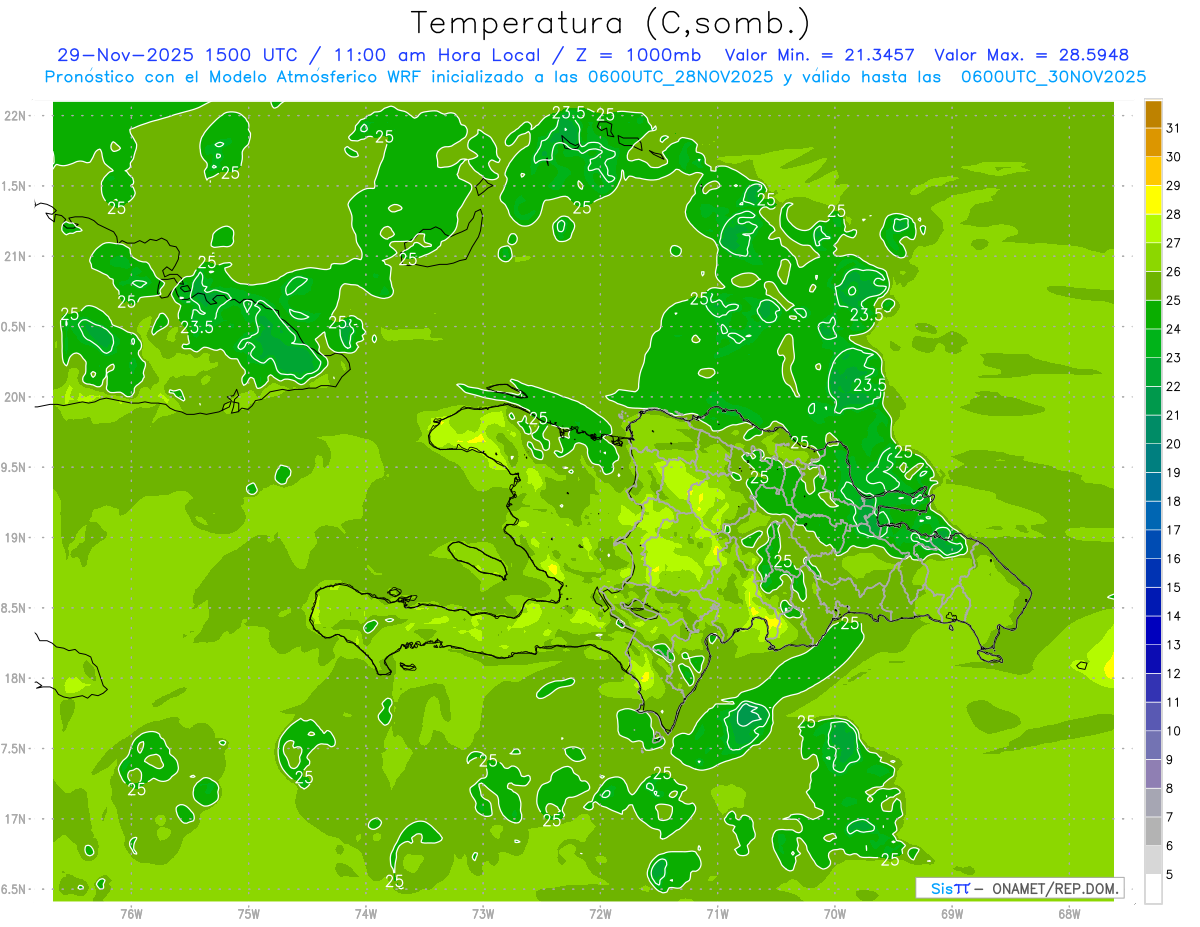Click the legend value '21'

pyautogui.click(x=1174, y=415)
